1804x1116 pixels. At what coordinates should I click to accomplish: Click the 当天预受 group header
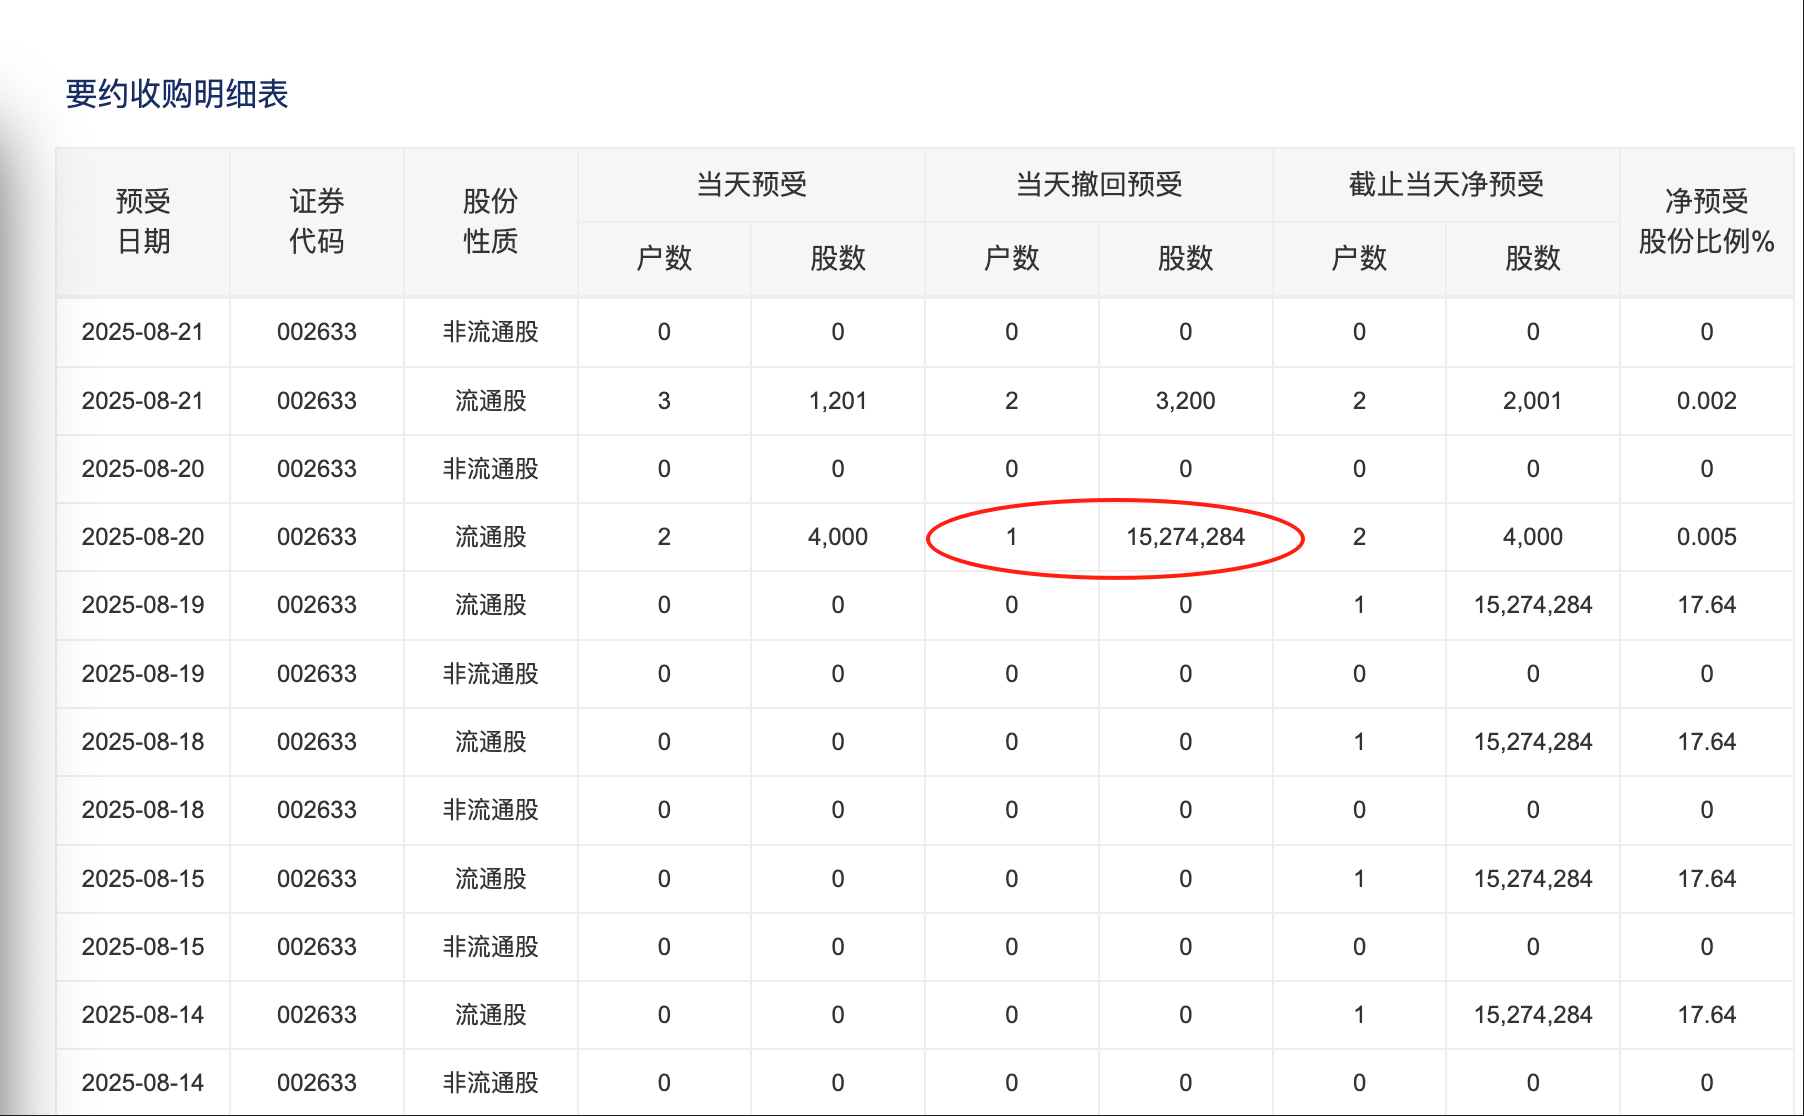point(751,184)
